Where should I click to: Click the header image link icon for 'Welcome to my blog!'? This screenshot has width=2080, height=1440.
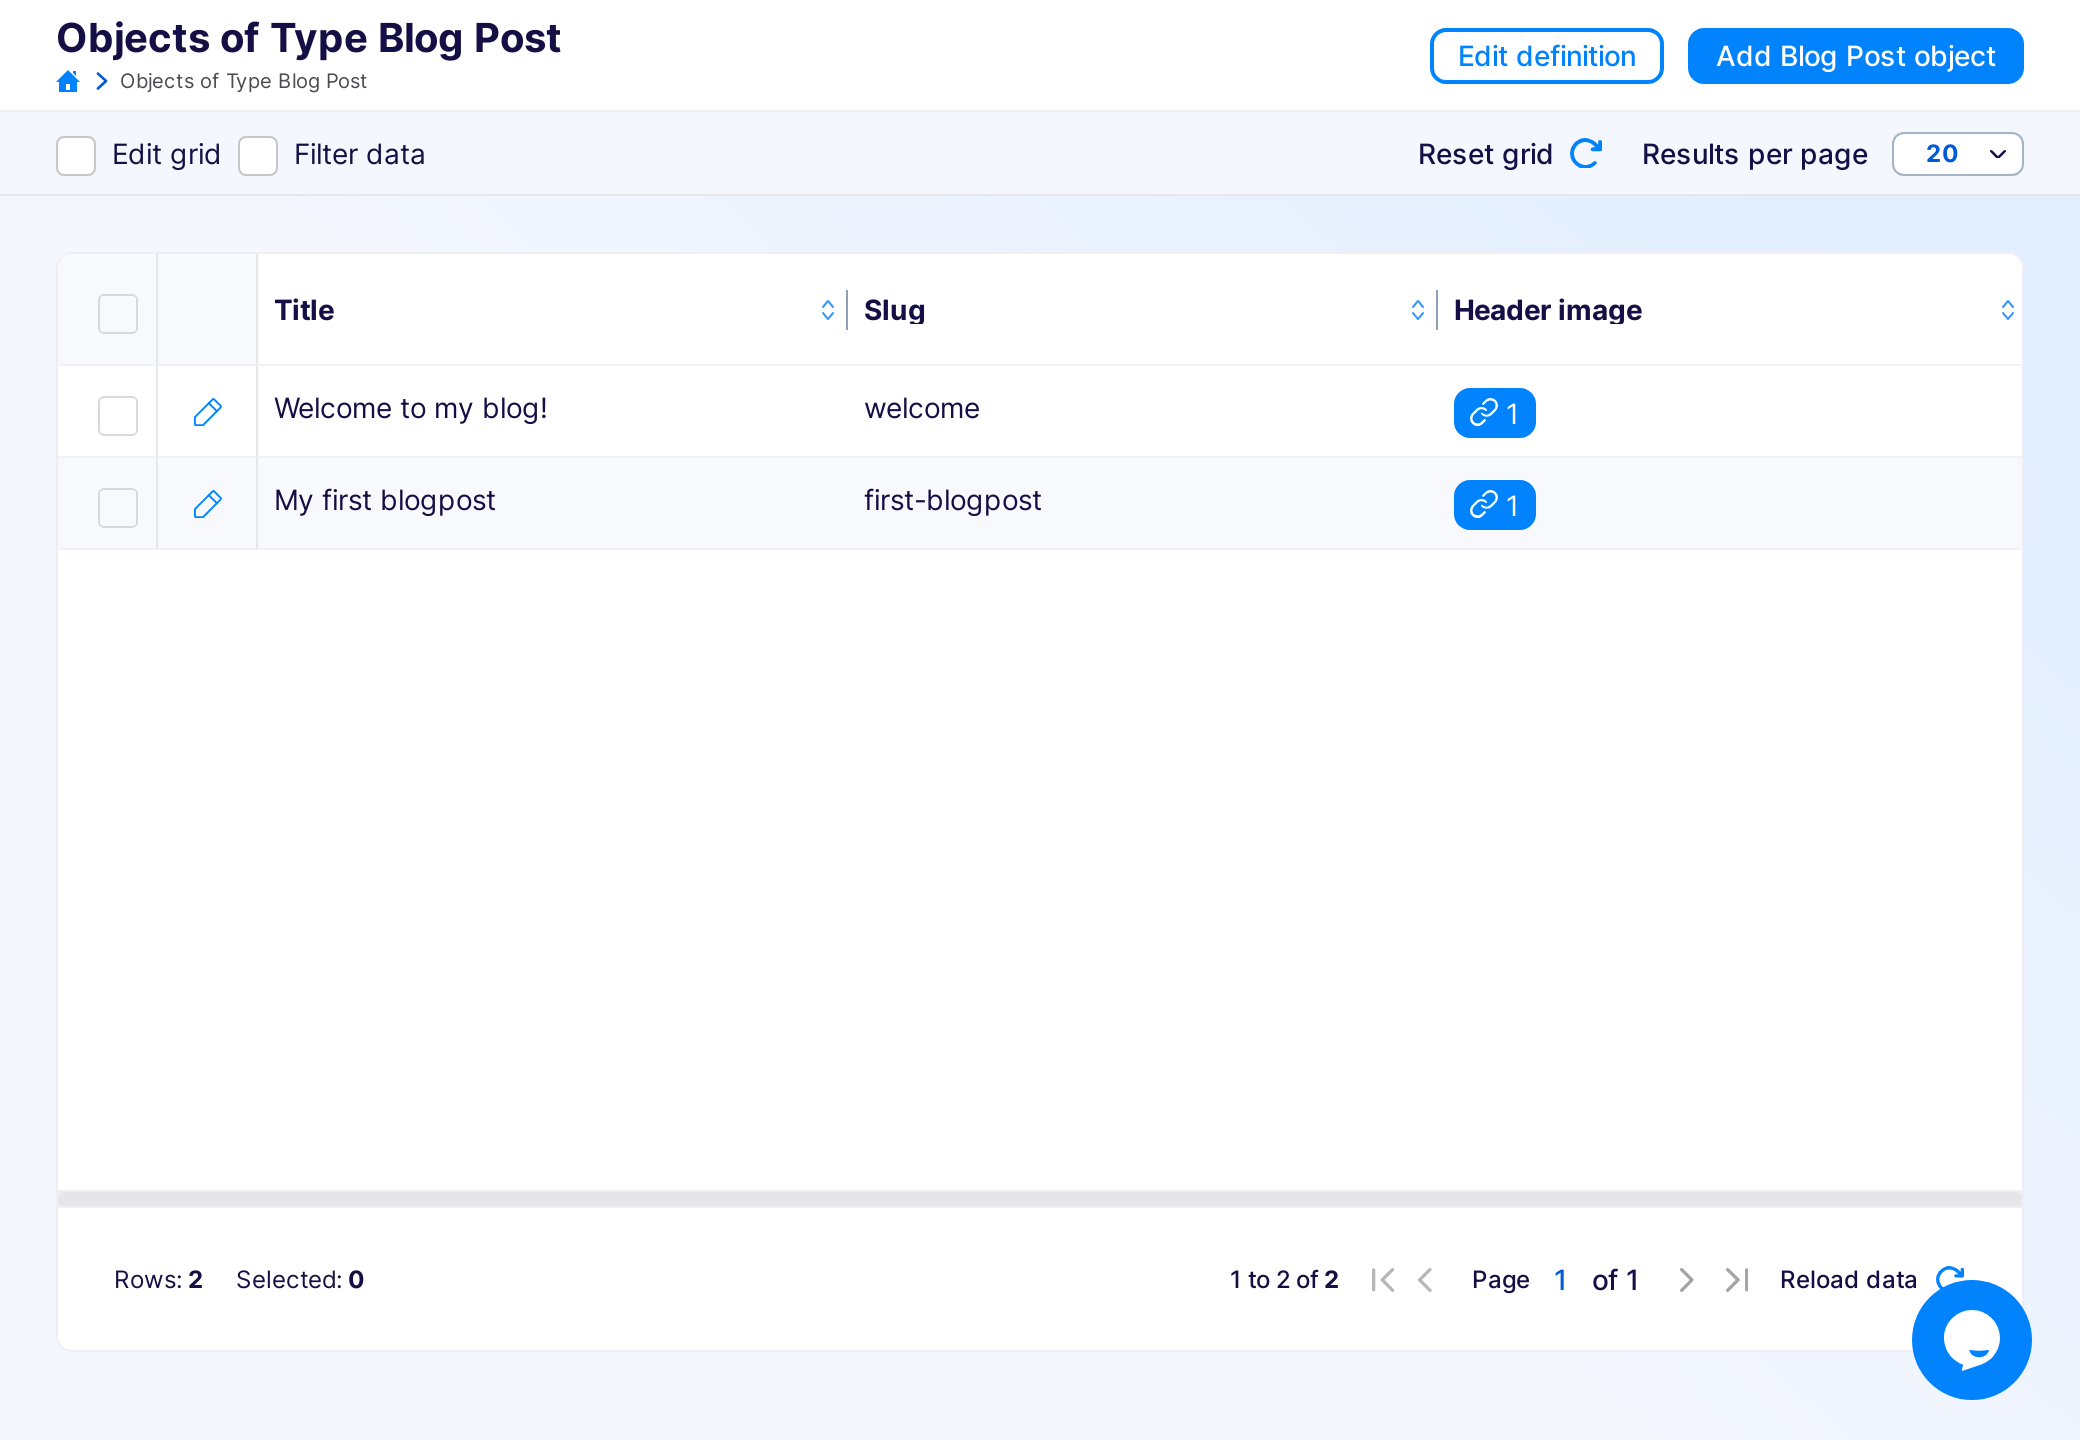coord(1492,411)
